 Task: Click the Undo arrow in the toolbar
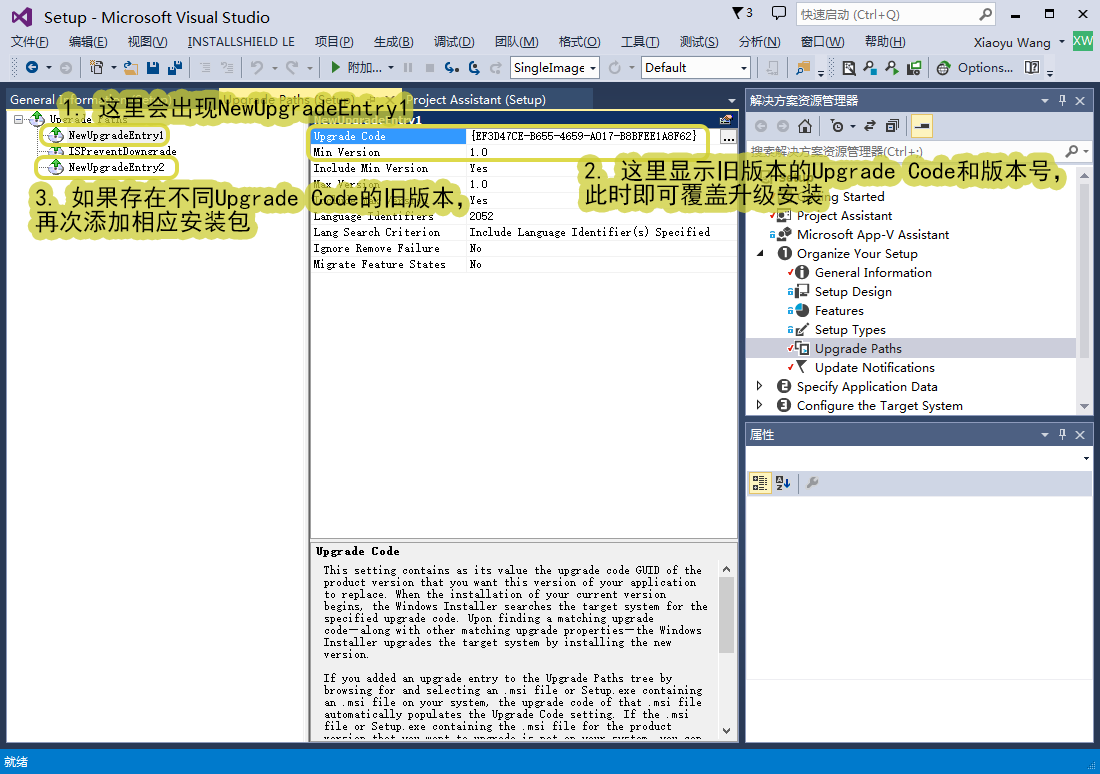click(257, 67)
